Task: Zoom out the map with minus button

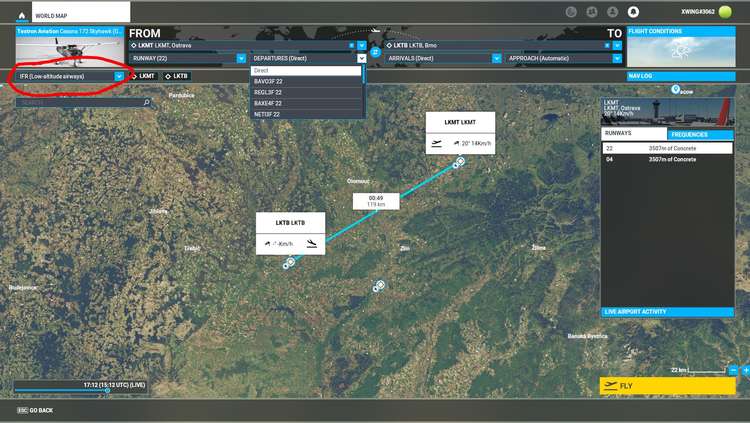Action: [733, 370]
